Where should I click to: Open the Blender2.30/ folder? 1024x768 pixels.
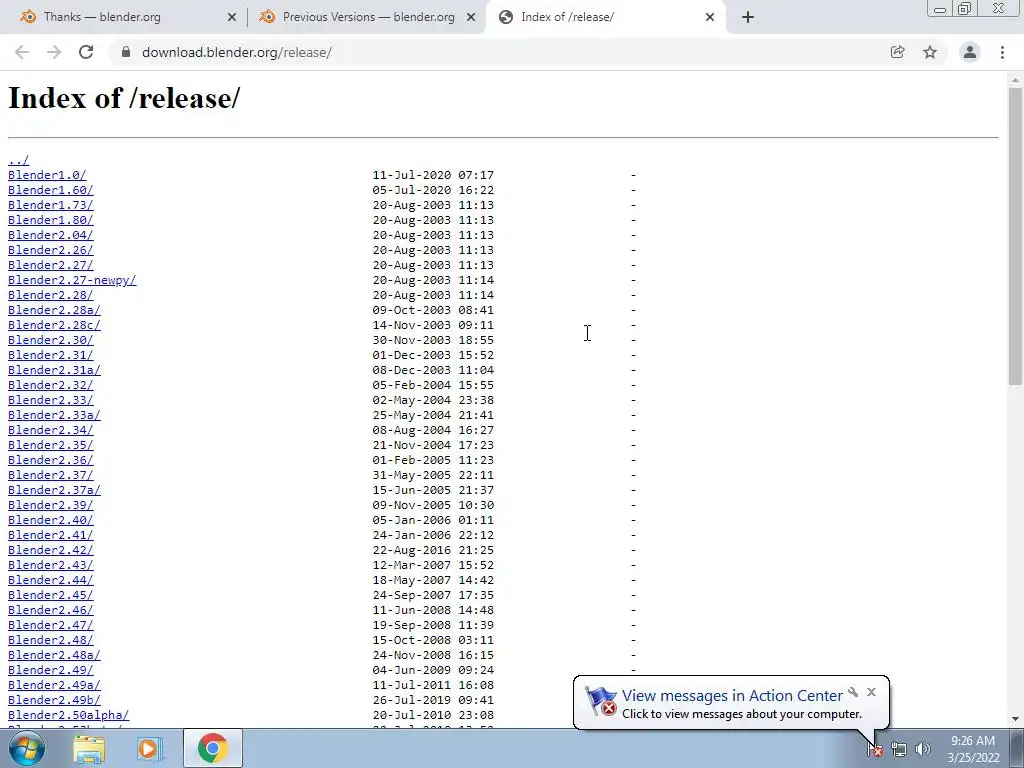[50, 340]
